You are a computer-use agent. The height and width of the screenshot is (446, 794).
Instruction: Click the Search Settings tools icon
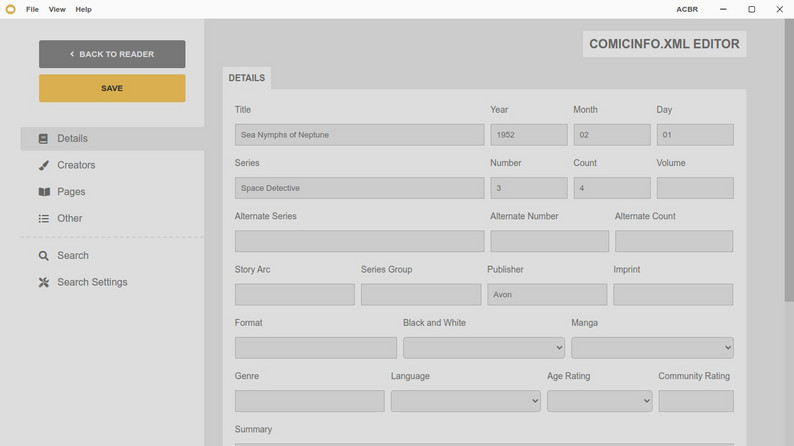(44, 282)
